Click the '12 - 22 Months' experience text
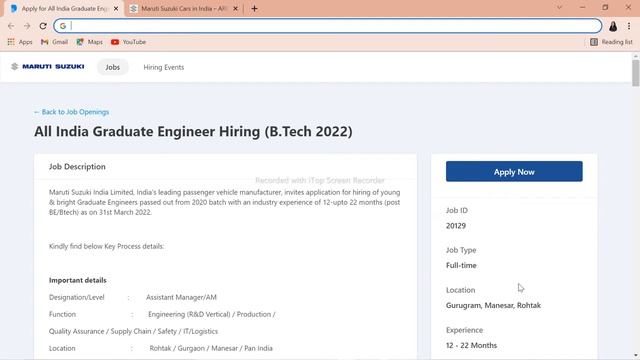This screenshot has height=360, width=640. click(x=471, y=345)
